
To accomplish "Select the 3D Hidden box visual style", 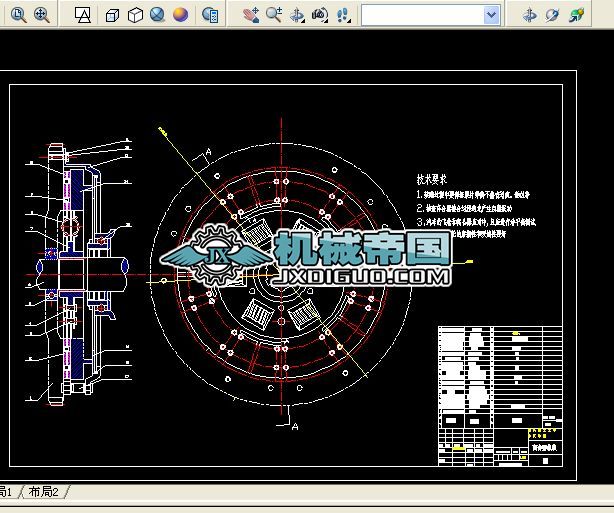I will click(x=112, y=15).
